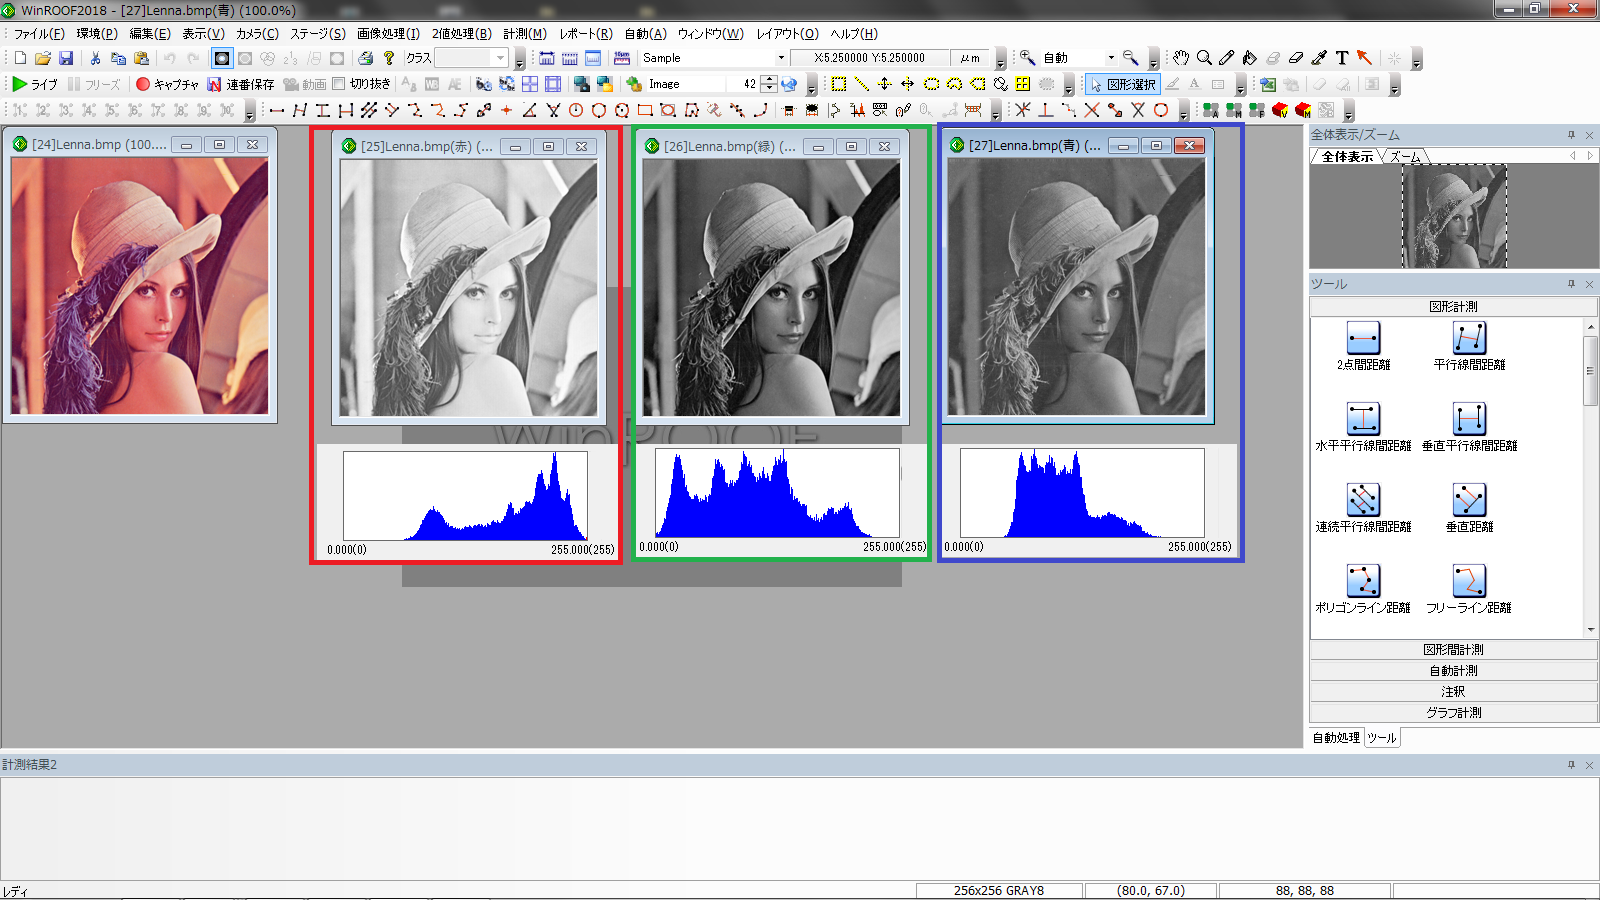Open a file with the folder icon
This screenshot has height=900, width=1600.
[x=43, y=58]
